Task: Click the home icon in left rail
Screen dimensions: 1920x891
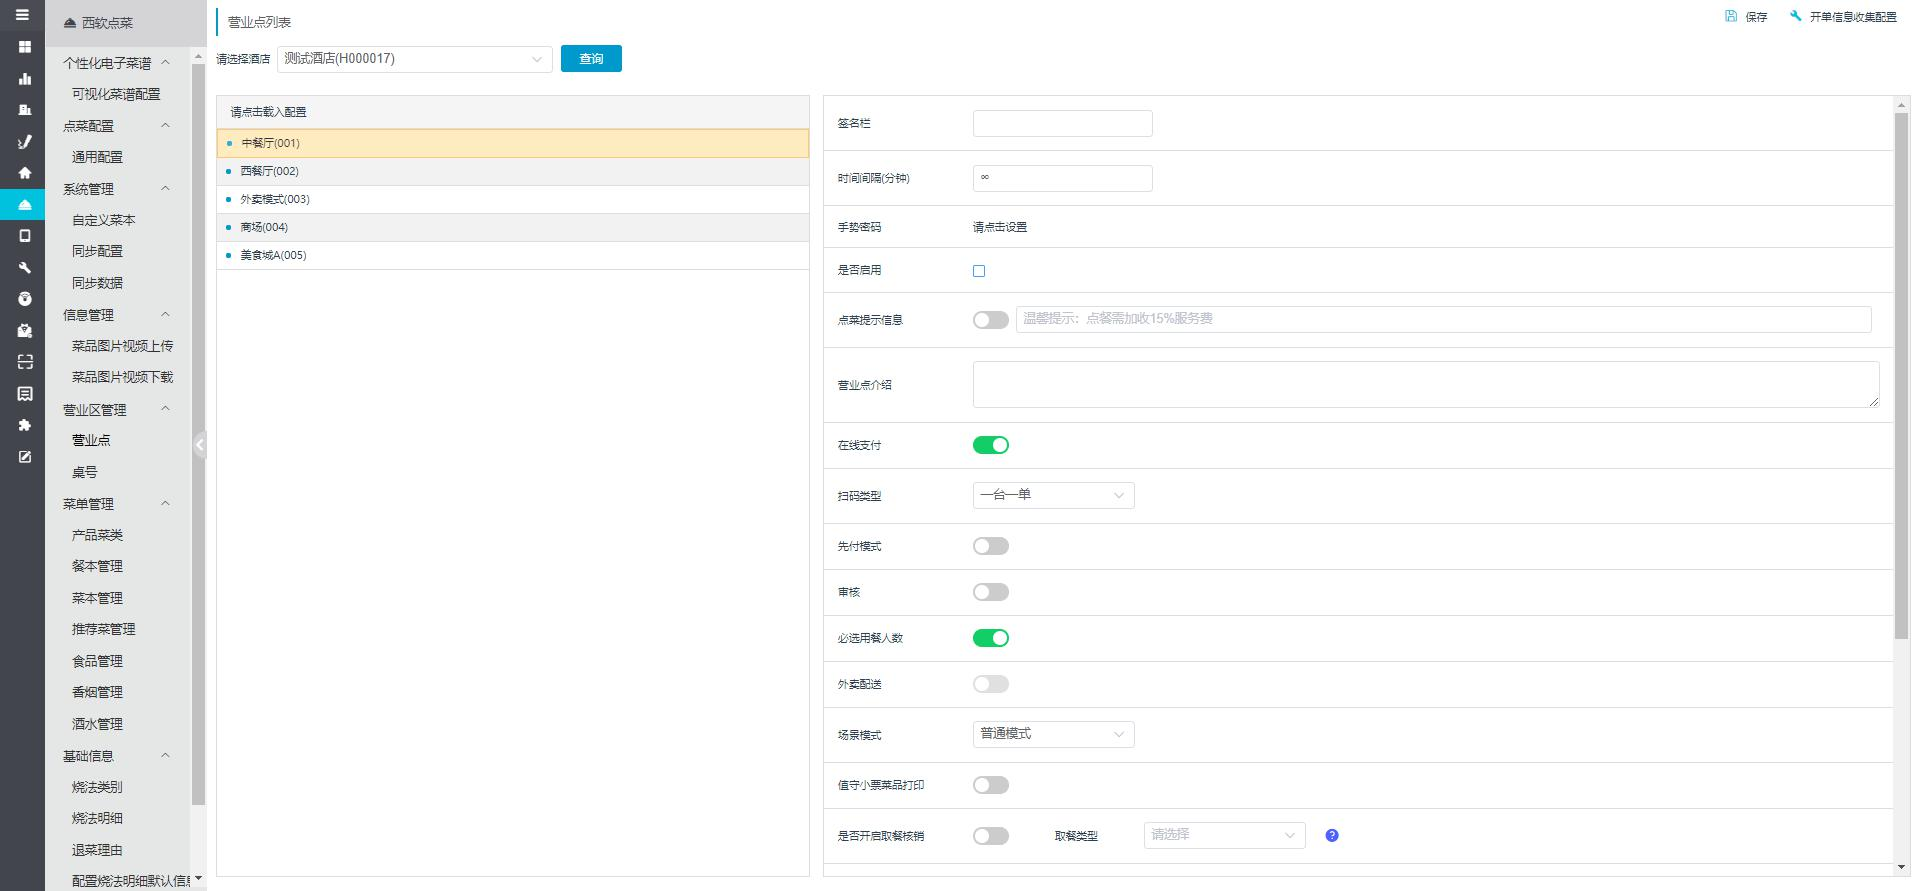Action: click(x=25, y=173)
